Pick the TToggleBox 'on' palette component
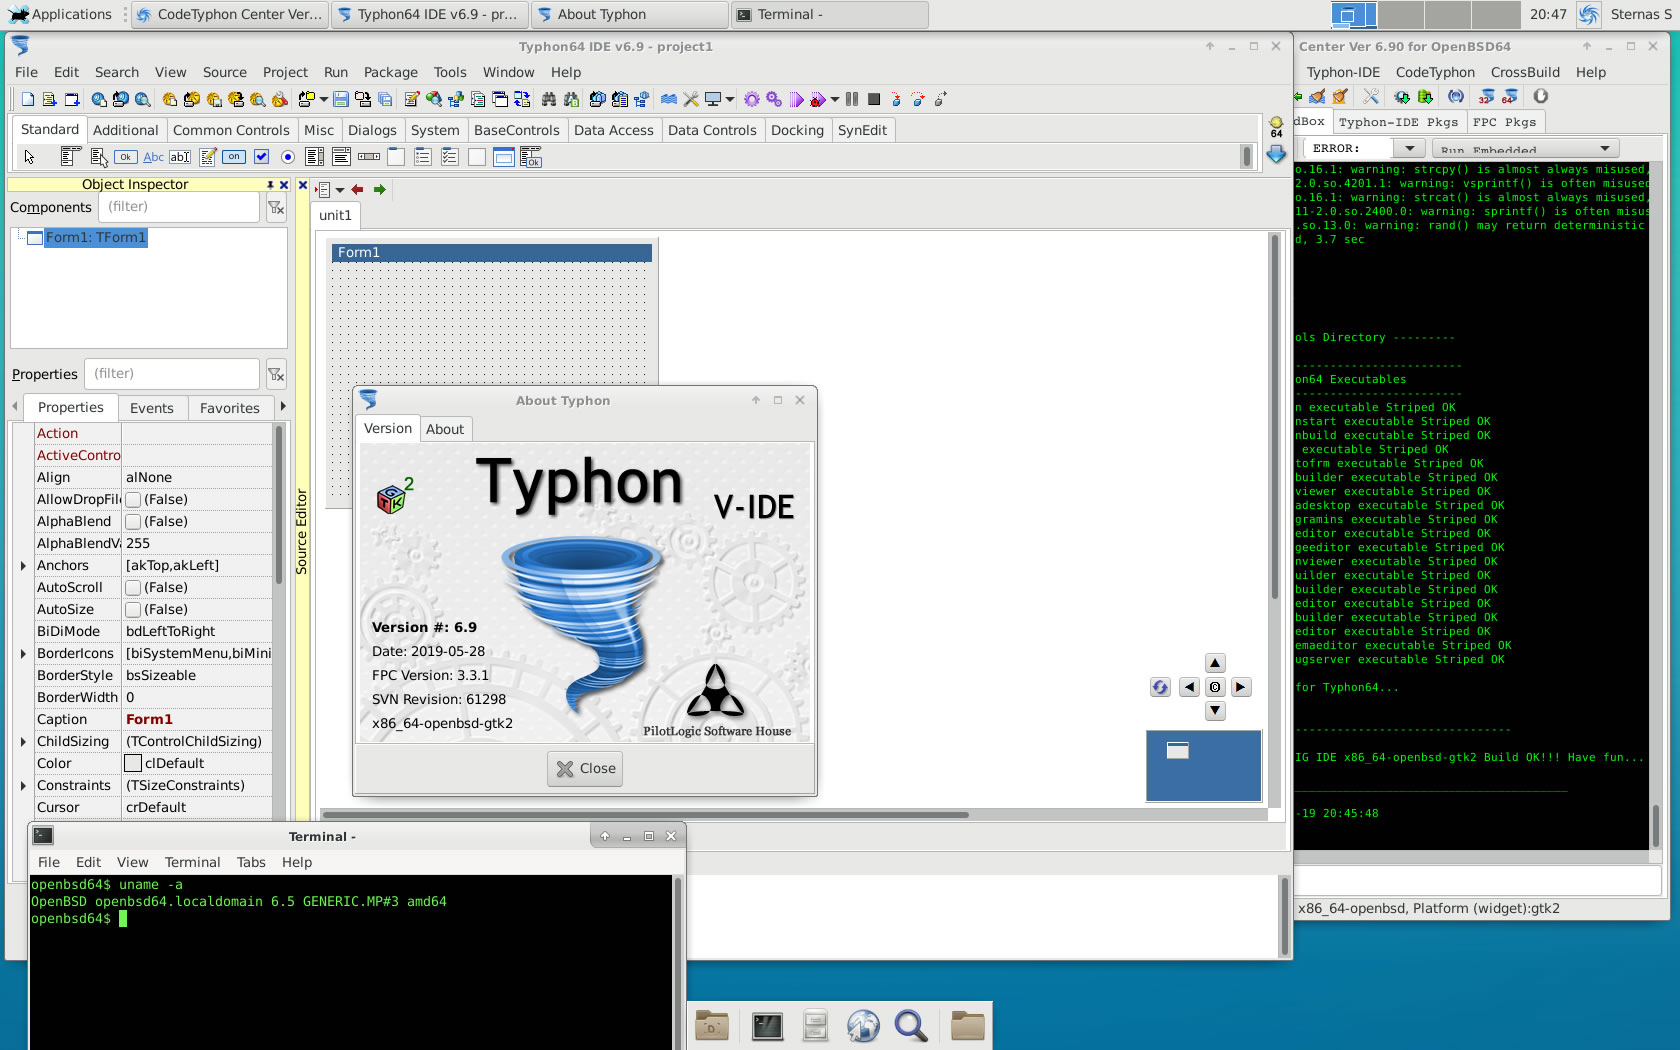Screen dimensions: 1680x1050 point(234,157)
